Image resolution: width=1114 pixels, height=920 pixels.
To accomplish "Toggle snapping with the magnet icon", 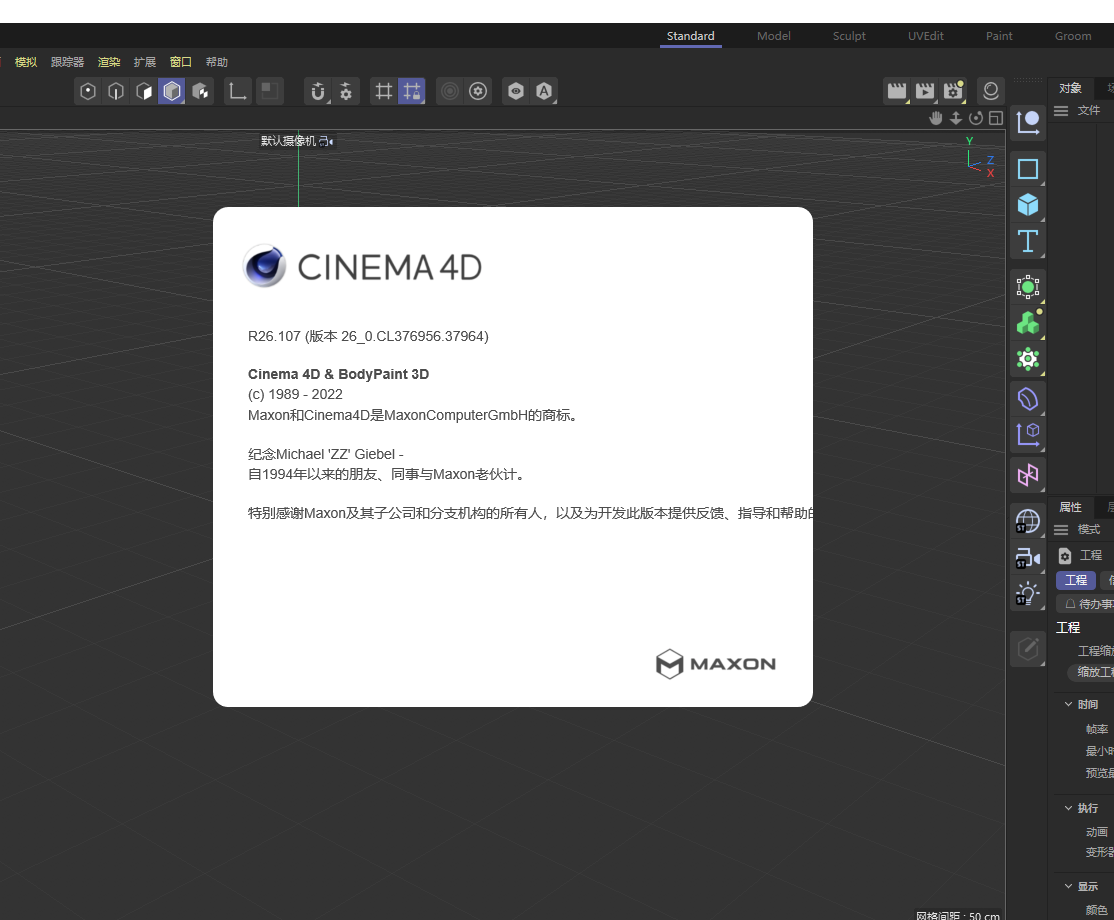I will point(318,91).
